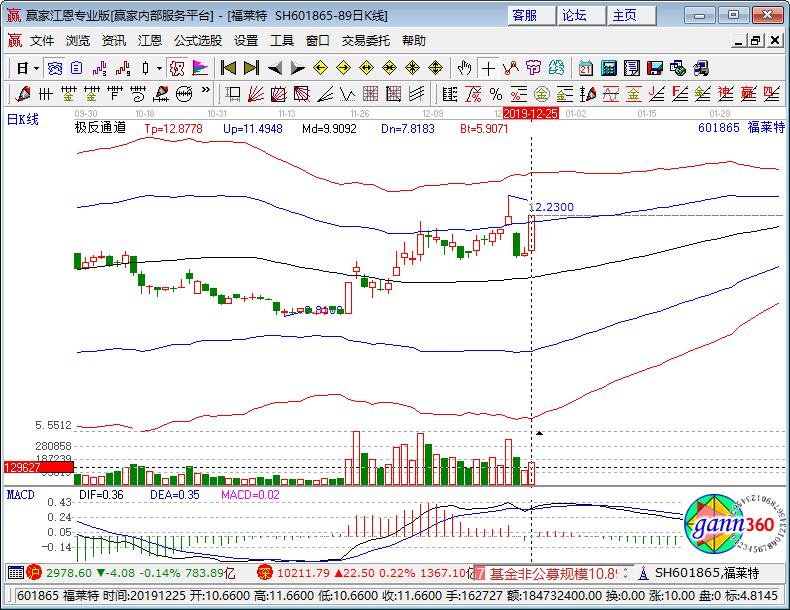Click the save floppy disk icon

[x=655, y=68]
